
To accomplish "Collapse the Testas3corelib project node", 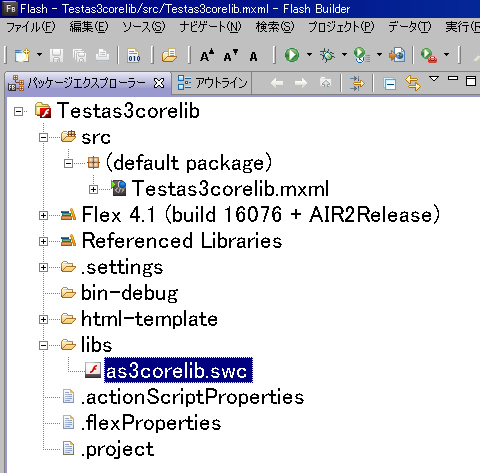I will [x=19, y=111].
